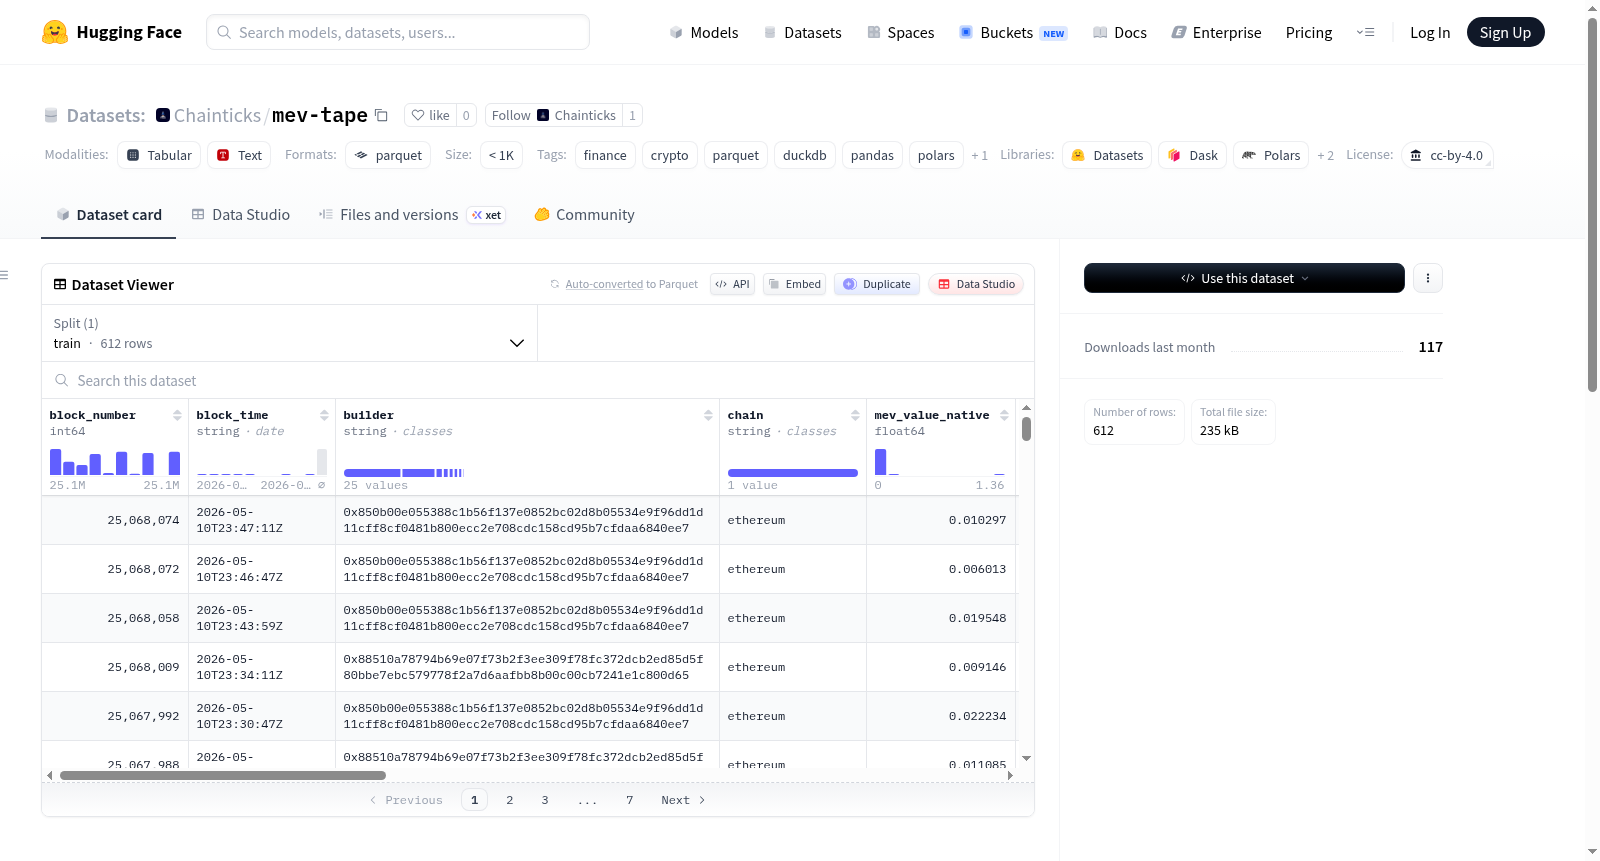
Task: Click the parquet format tag
Action: pos(388,155)
